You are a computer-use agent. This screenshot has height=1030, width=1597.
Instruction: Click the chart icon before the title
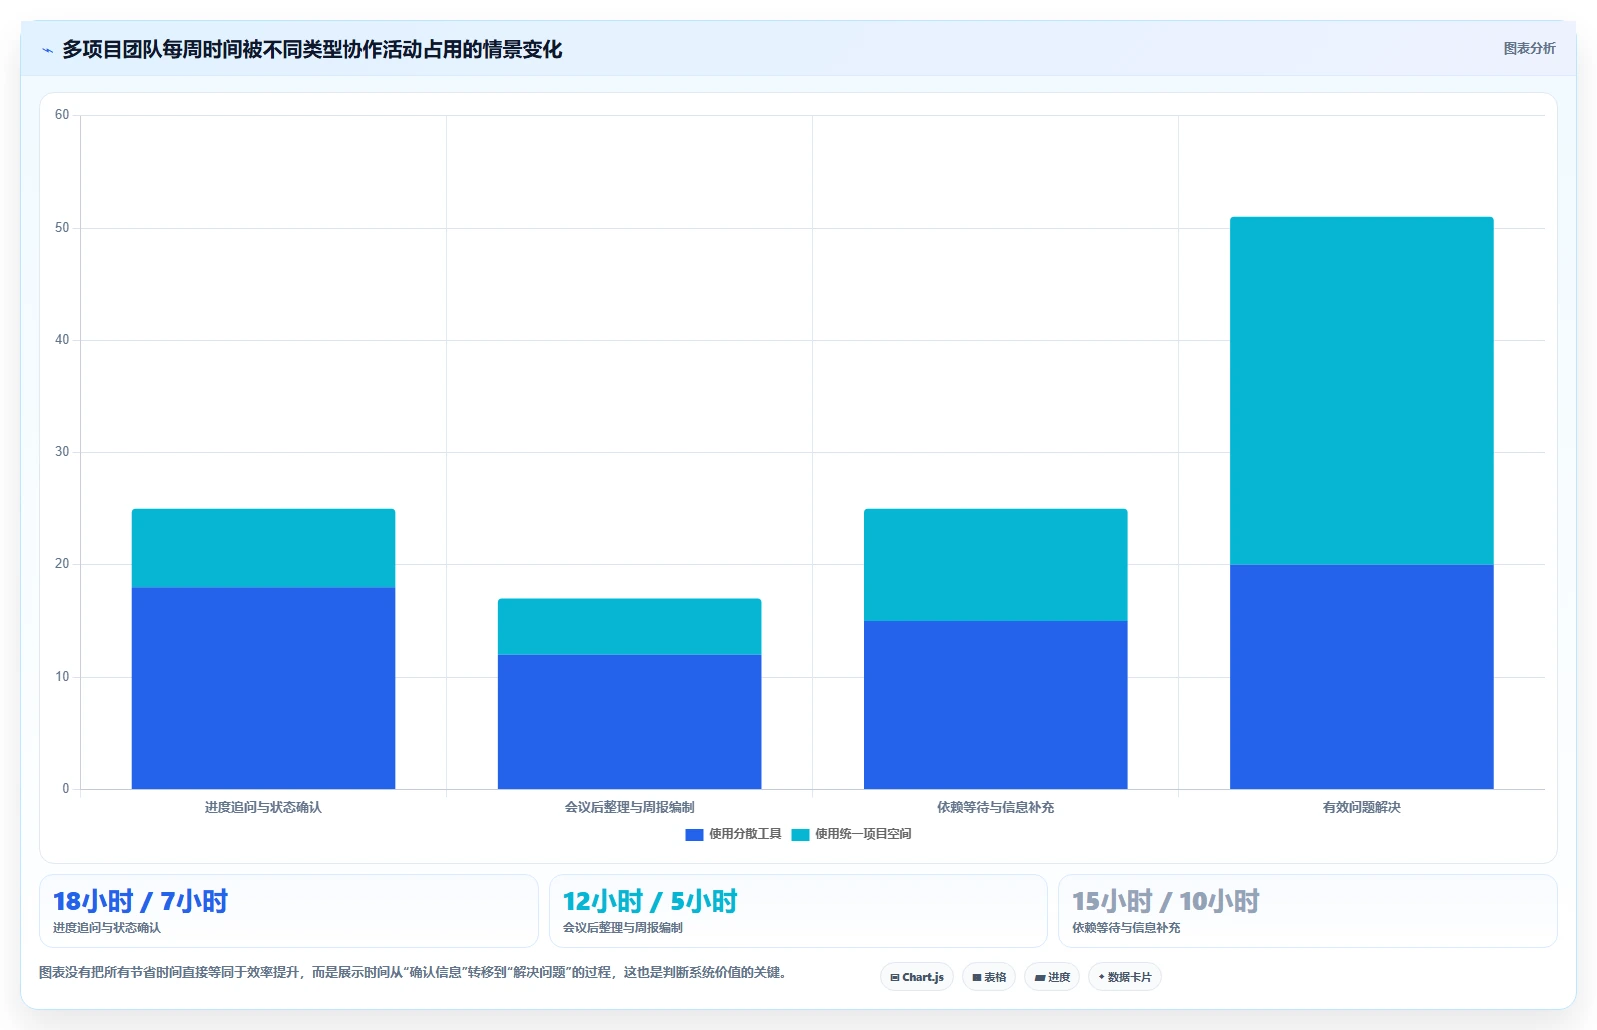click(47, 50)
